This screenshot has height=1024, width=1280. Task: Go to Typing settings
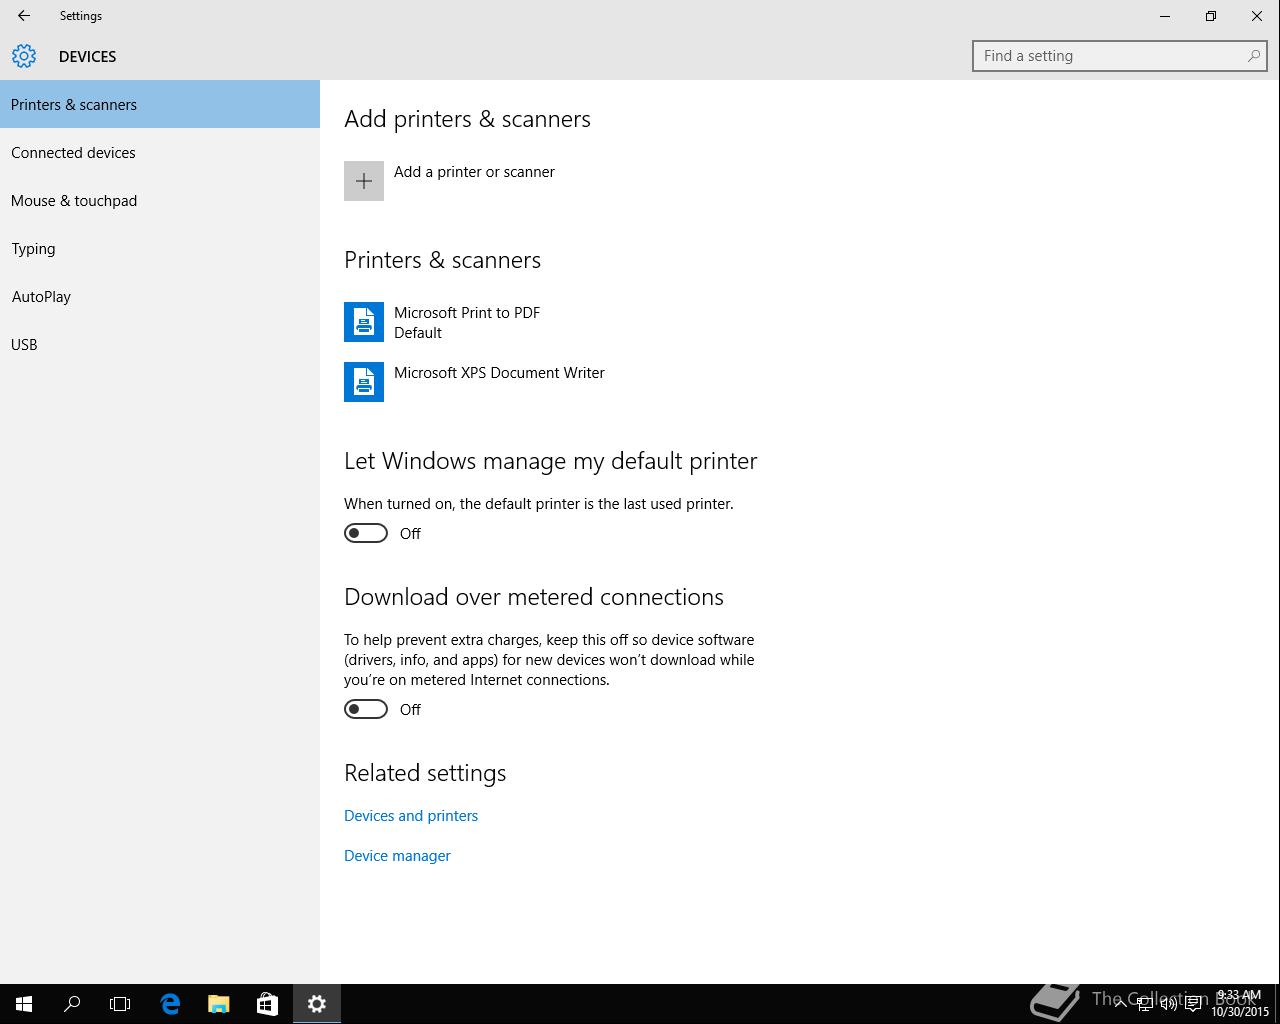point(160,248)
